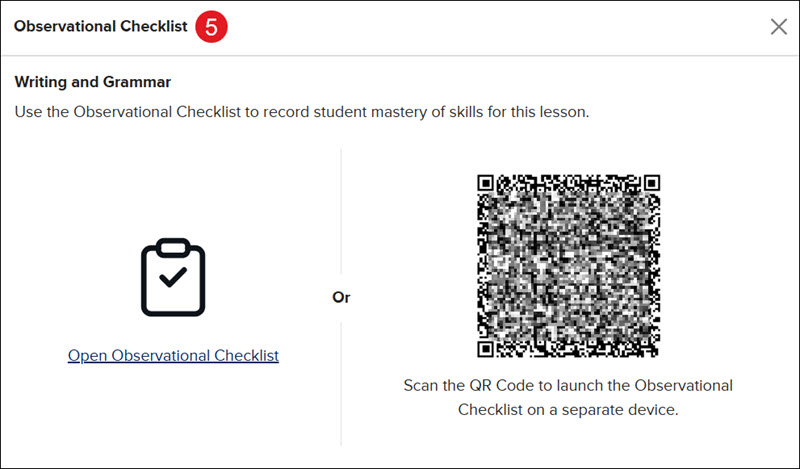Click the vertical divider below 'Or'
Viewport: 800px width, 469px height.
(341, 384)
